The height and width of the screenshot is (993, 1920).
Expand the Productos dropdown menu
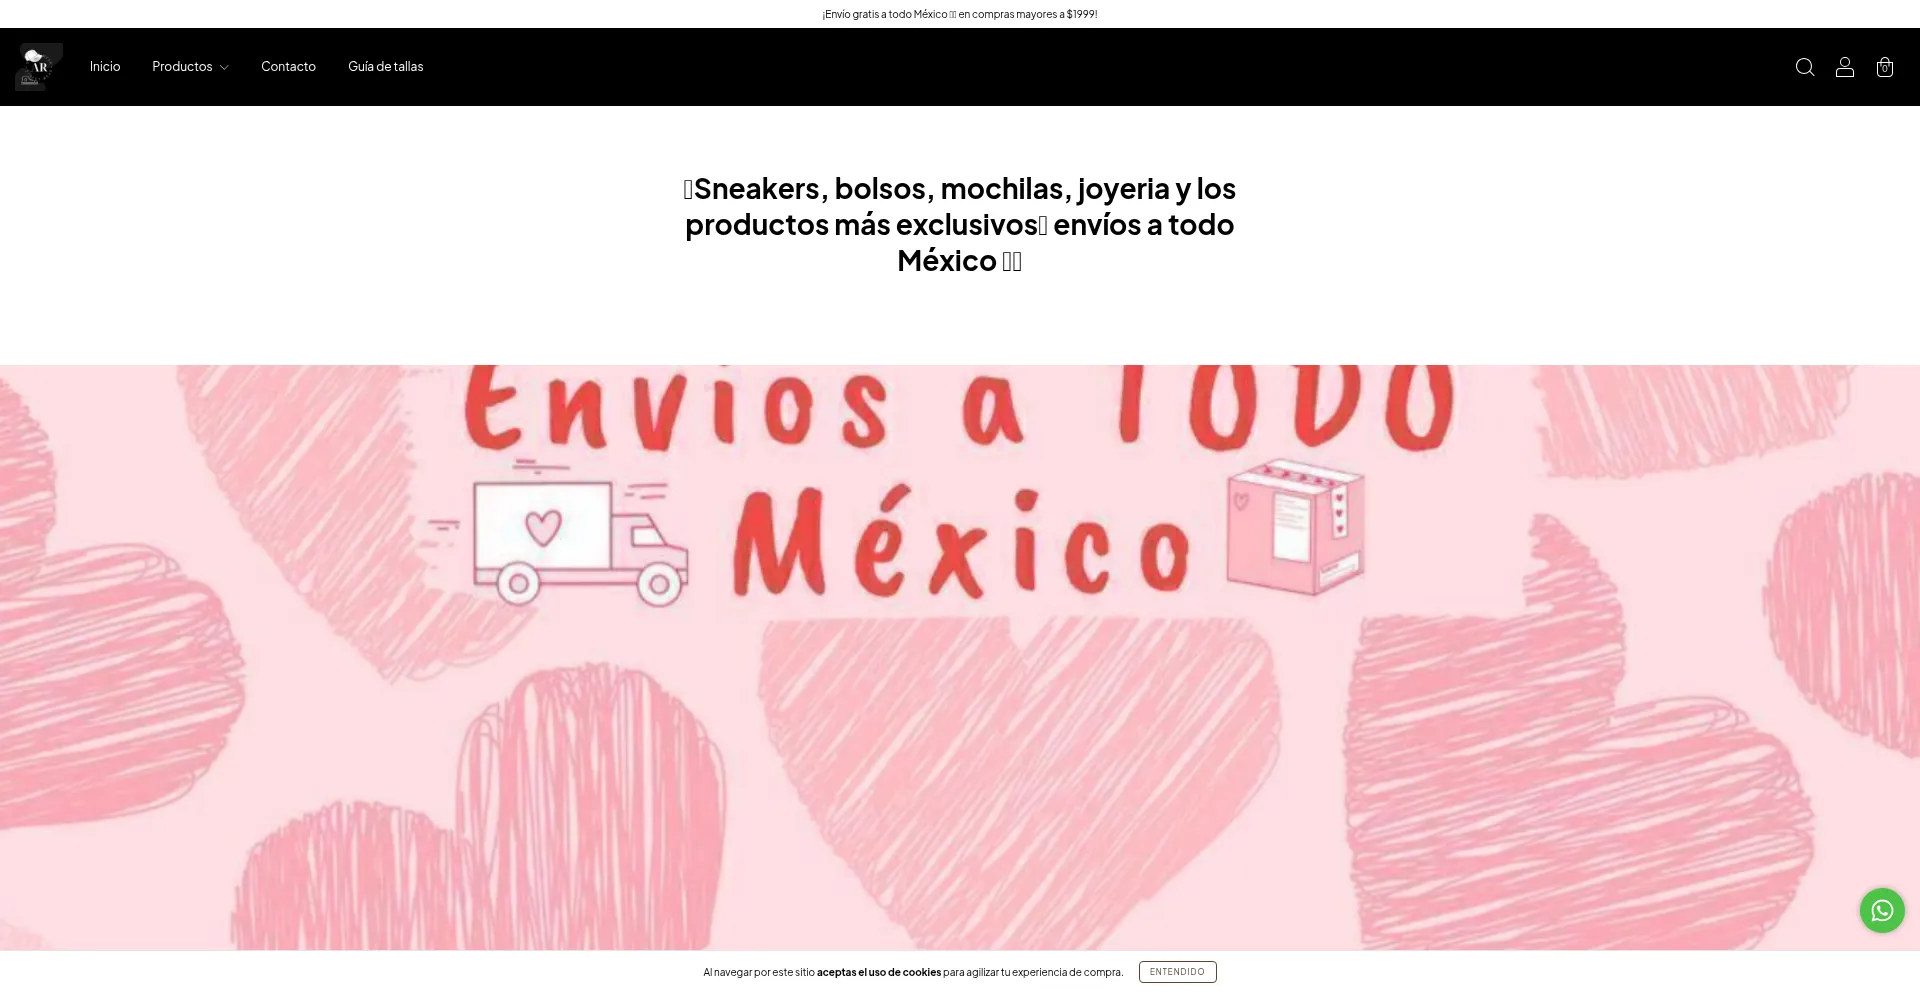[x=190, y=67]
